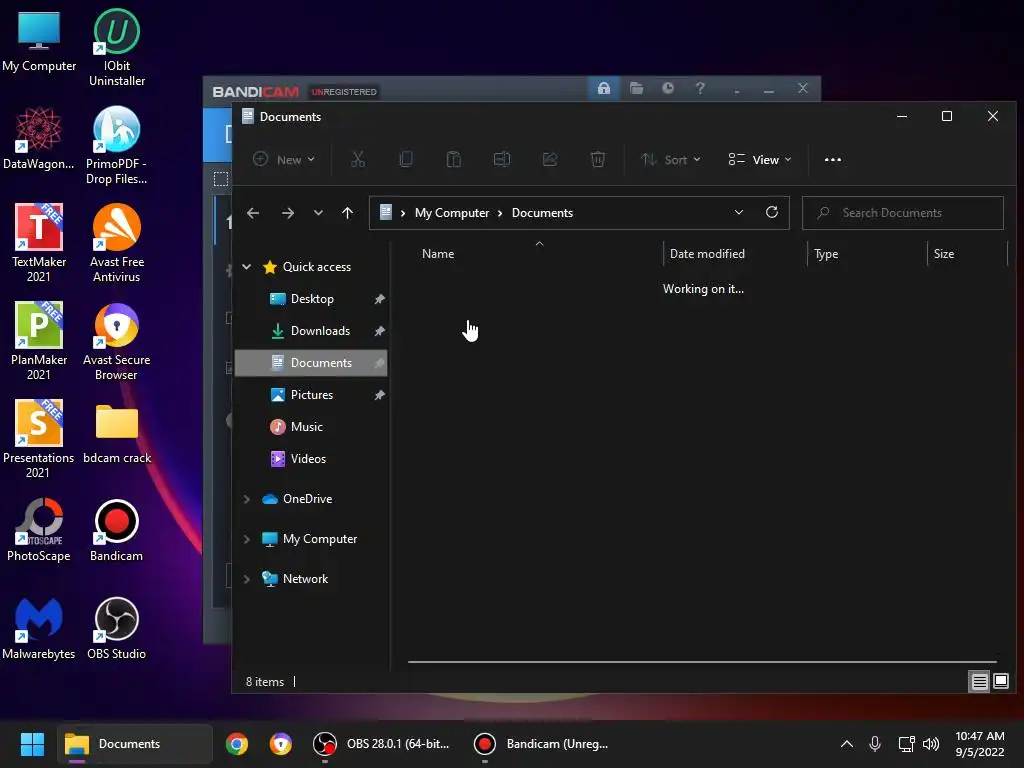Viewport: 1024px width, 768px height.
Task: Launch PlanMaker 2021 desktop icon
Action: click(39, 341)
